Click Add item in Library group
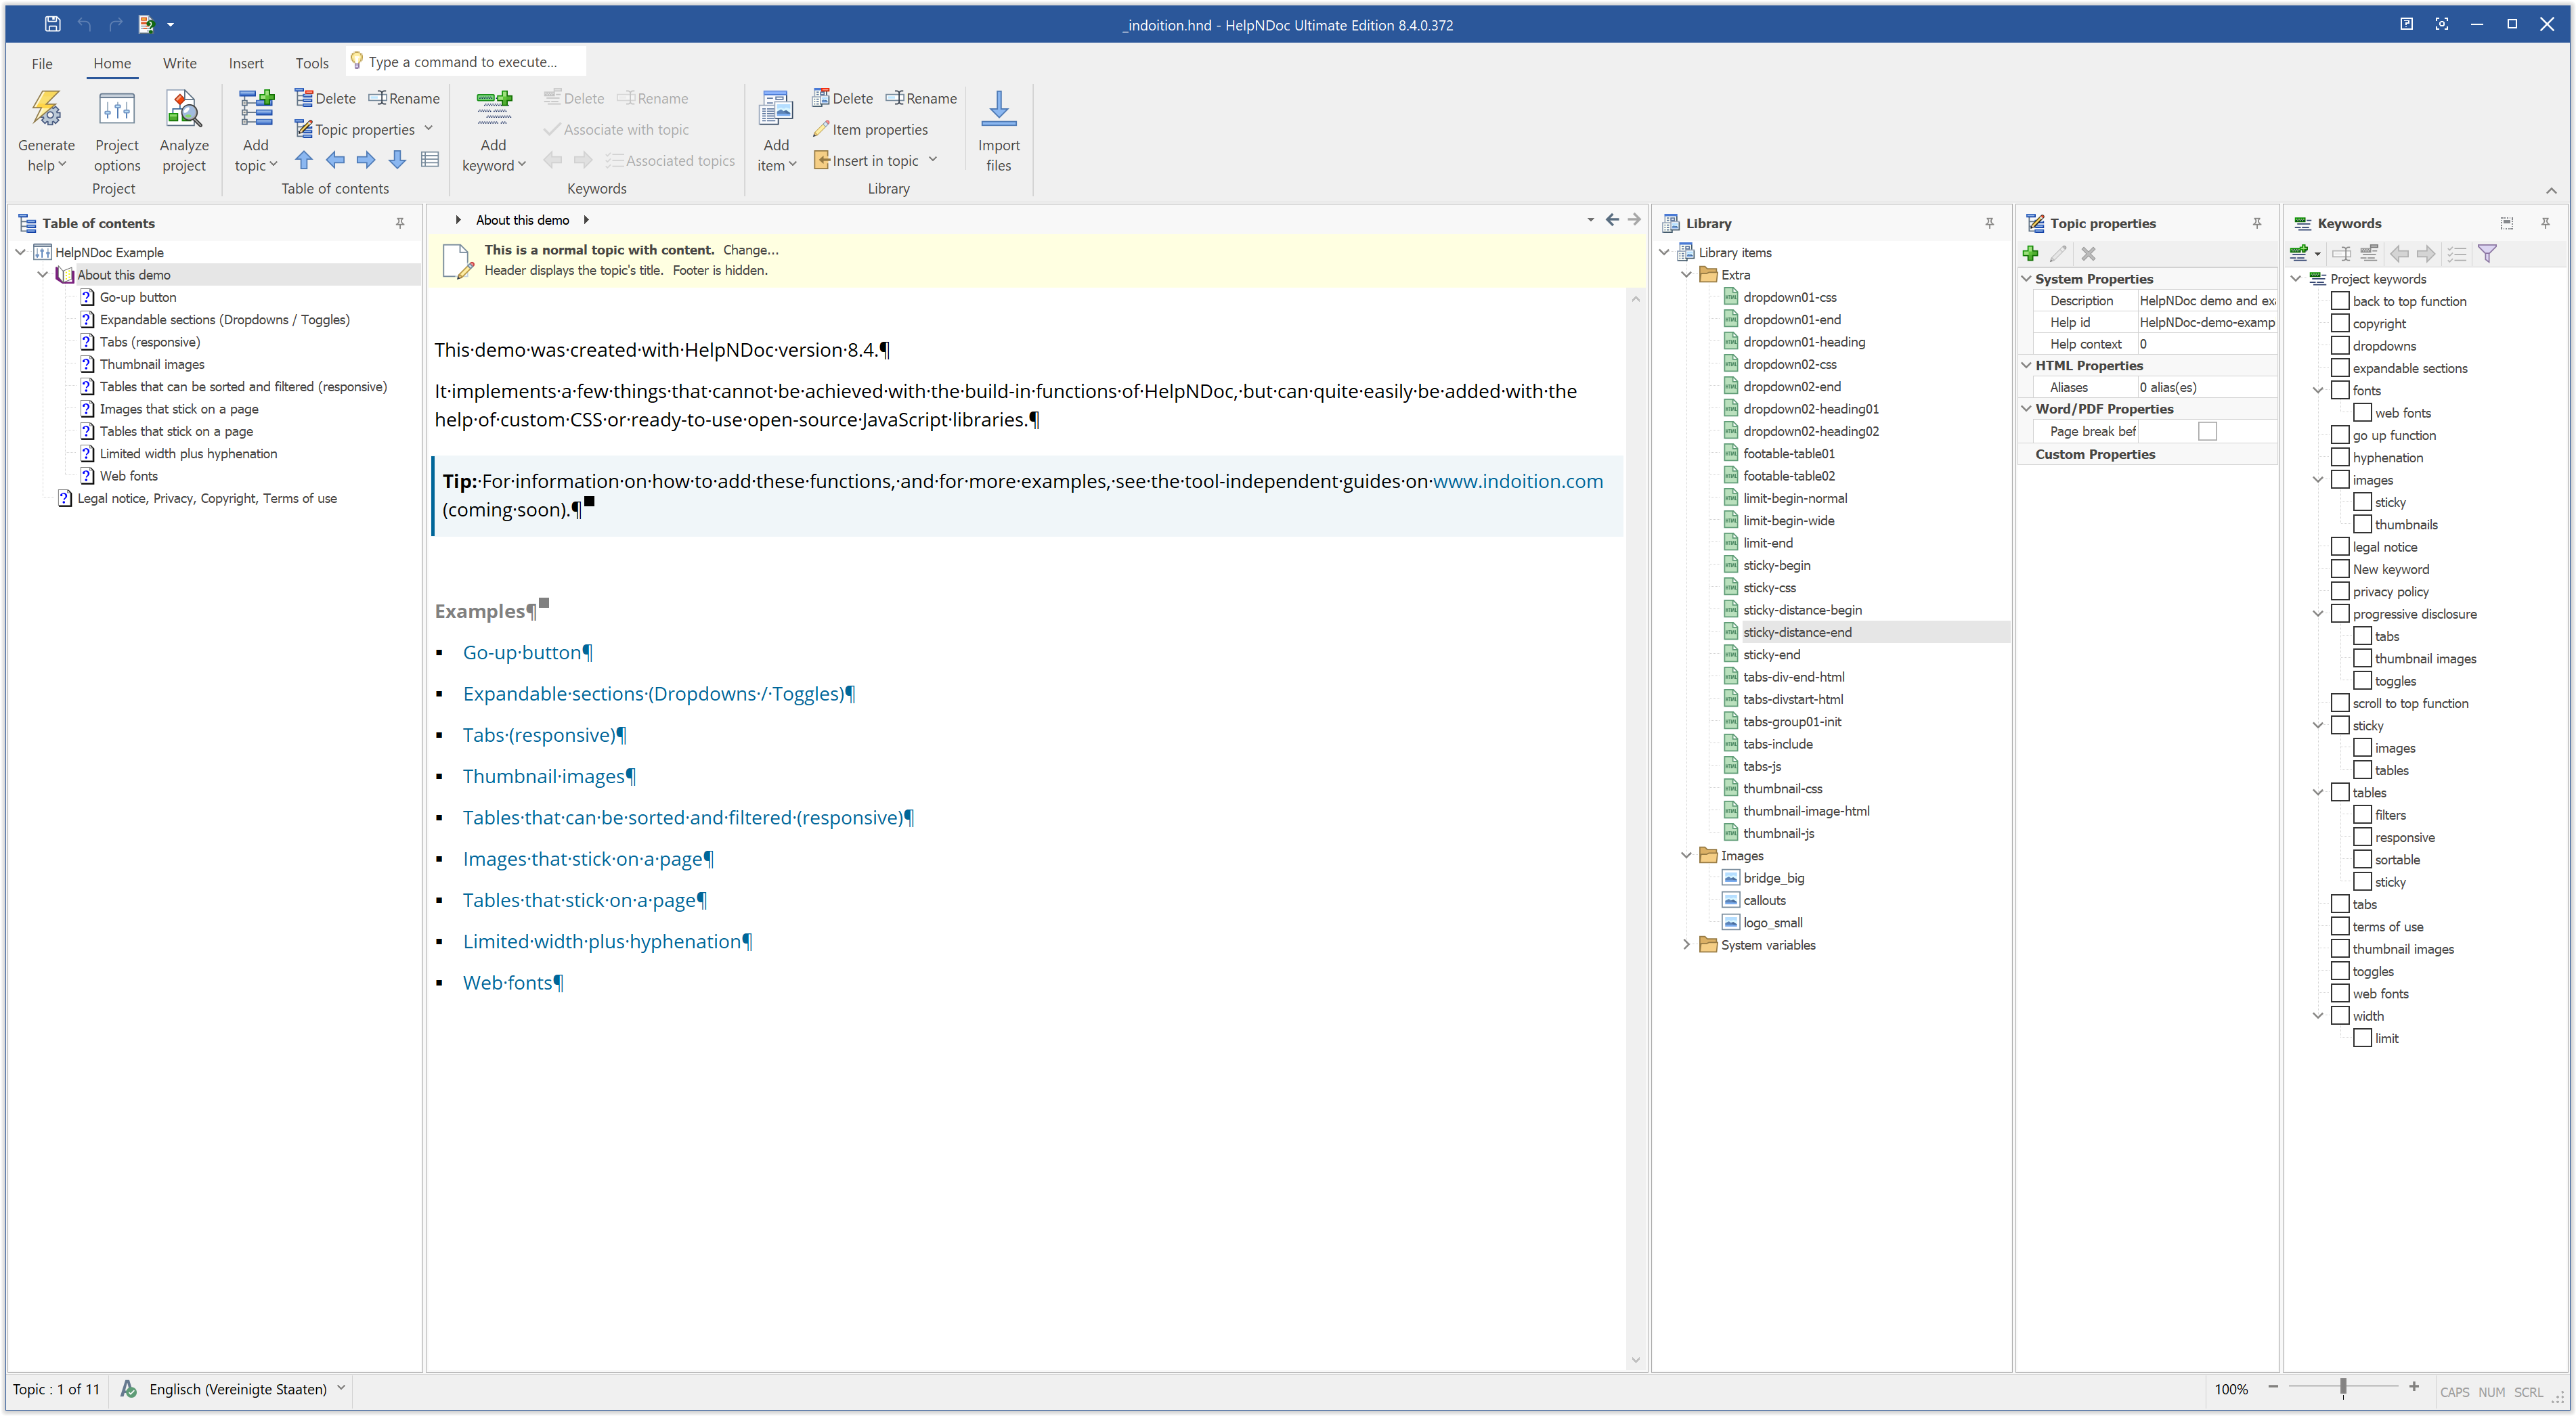This screenshot has width=2576, height=1416. 776,132
